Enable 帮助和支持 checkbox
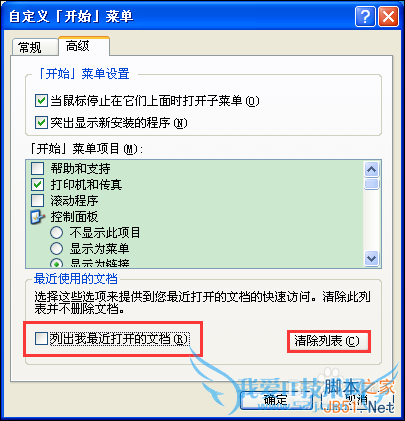The height and width of the screenshot is (421, 405). point(37,168)
